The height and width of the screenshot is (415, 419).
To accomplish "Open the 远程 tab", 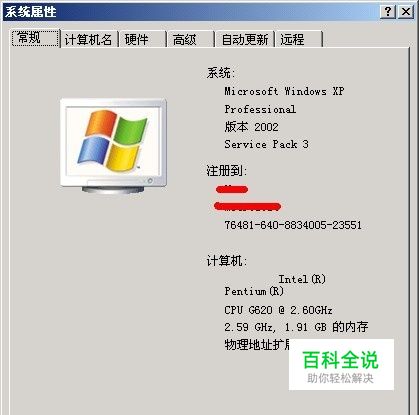I will [x=298, y=40].
